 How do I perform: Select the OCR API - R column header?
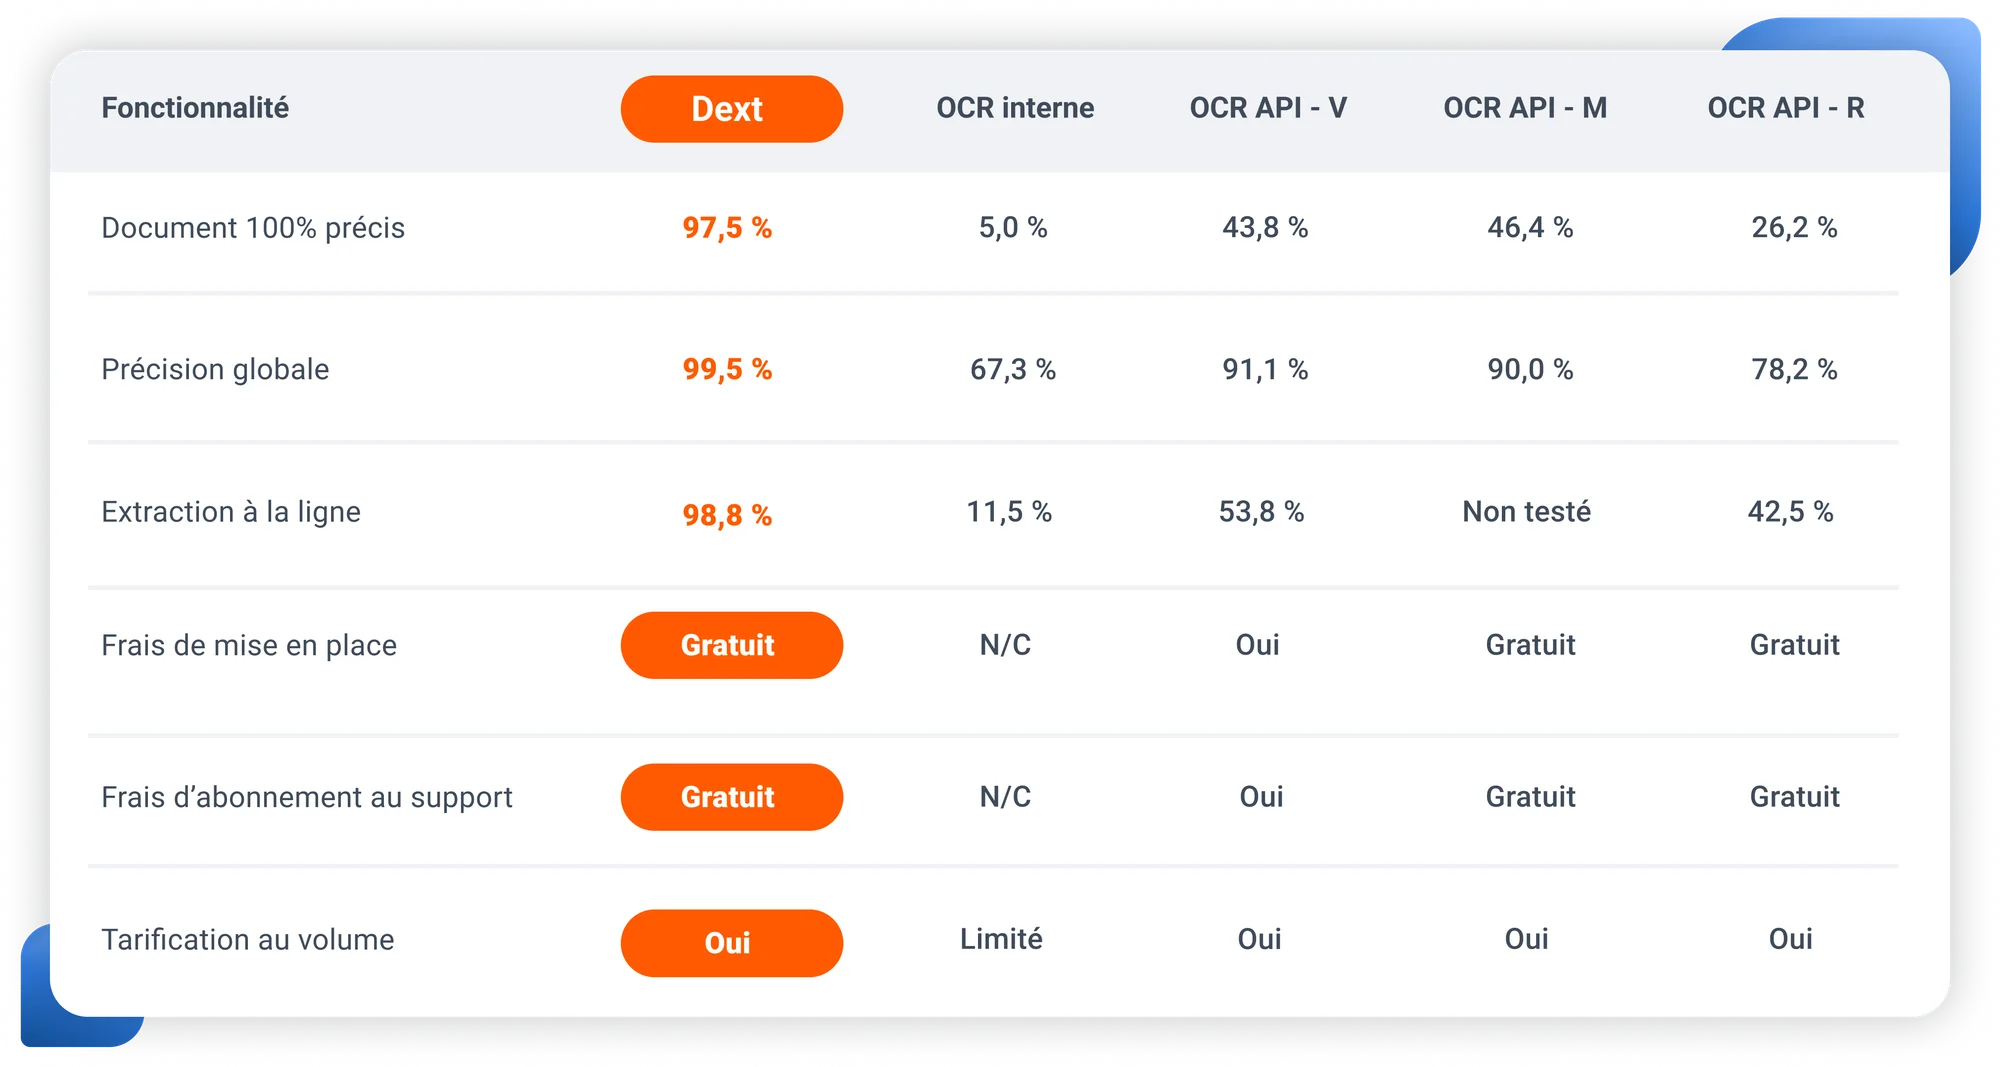pos(1786,108)
